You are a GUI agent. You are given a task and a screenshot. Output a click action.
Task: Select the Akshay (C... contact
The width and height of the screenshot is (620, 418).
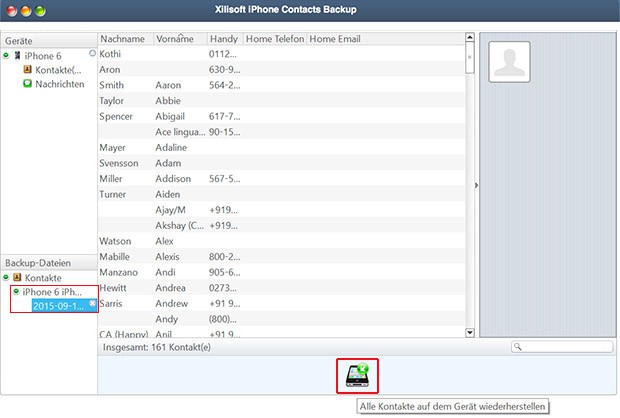[282, 225]
